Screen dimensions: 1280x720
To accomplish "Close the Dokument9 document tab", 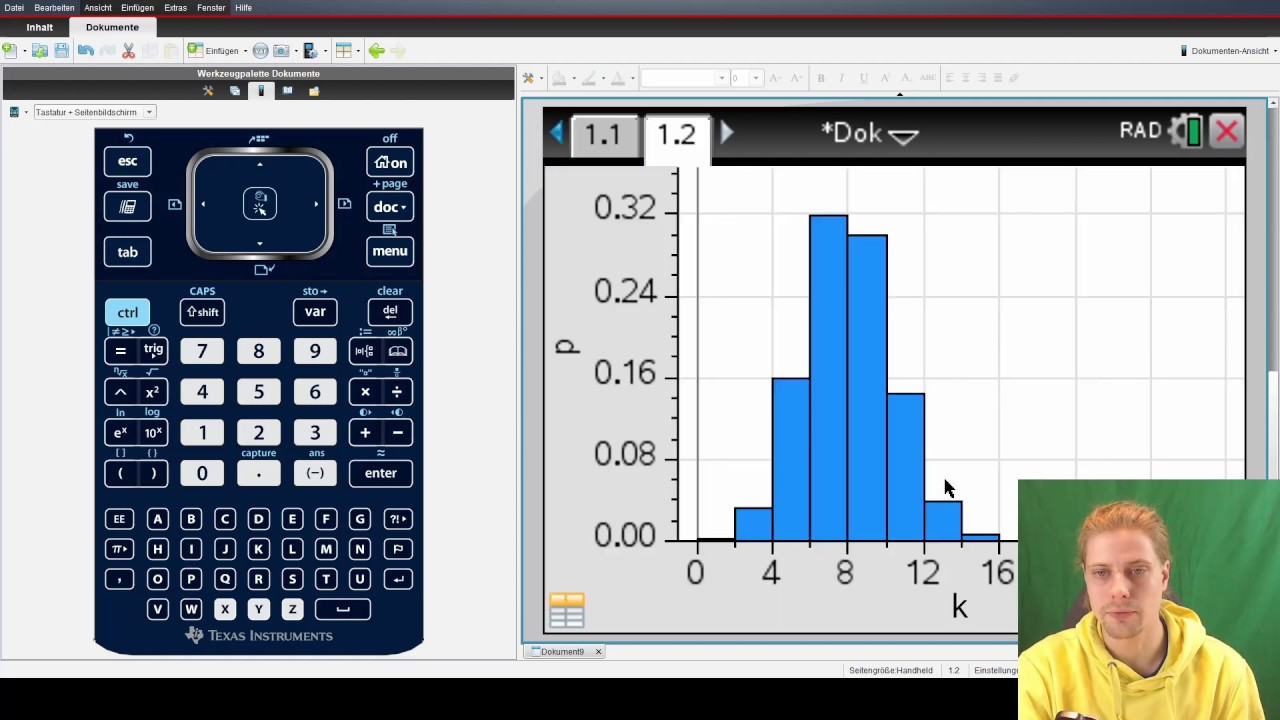I will coord(598,652).
